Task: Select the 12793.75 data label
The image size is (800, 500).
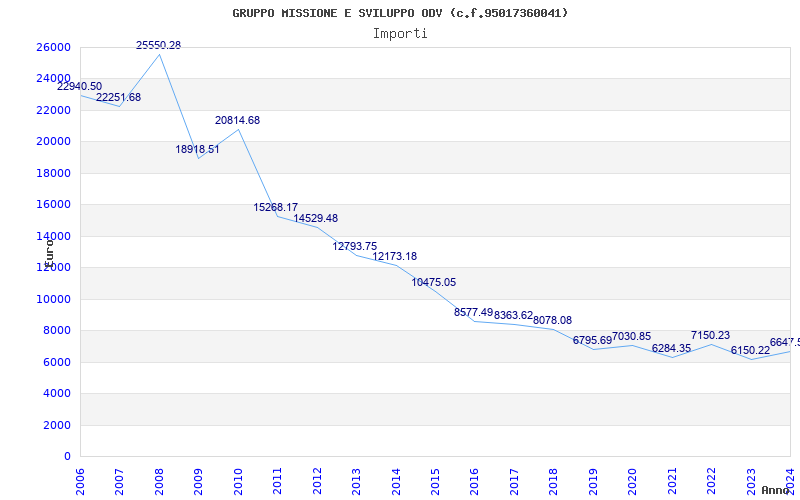Action: pos(355,246)
